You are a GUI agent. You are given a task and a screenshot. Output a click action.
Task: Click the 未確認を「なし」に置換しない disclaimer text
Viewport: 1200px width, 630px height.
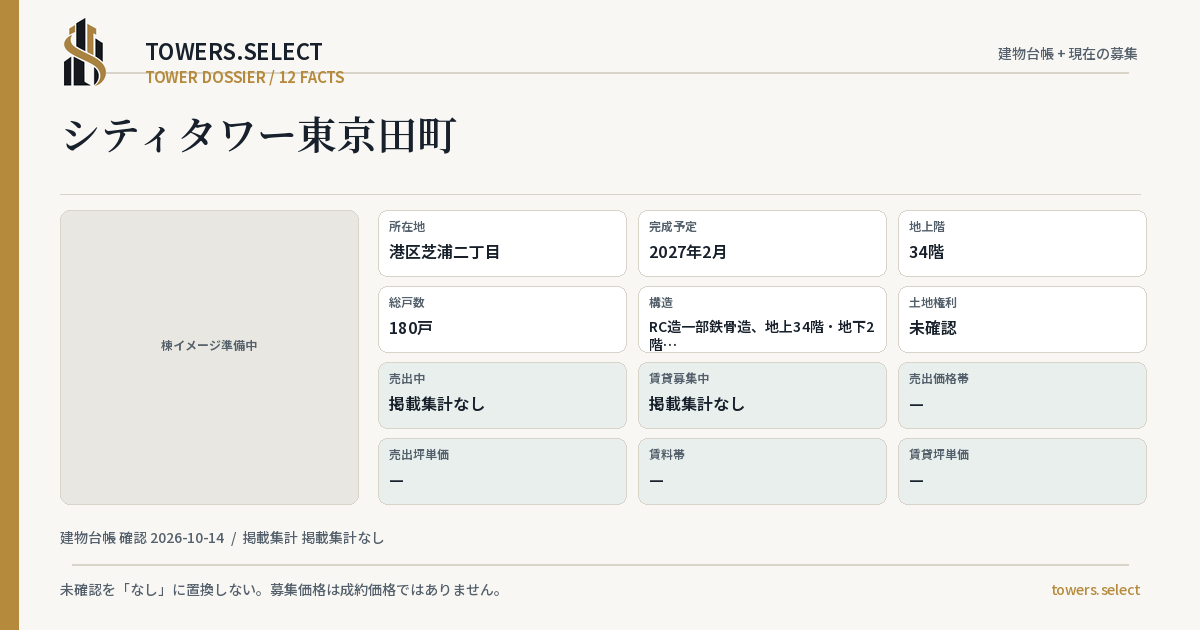pos(281,589)
